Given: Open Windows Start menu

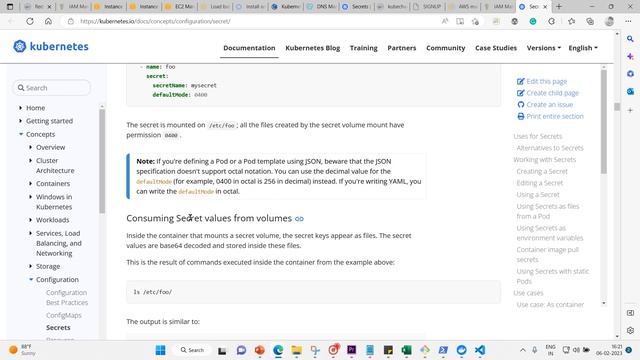Looking at the screenshot, I should click(160, 350).
